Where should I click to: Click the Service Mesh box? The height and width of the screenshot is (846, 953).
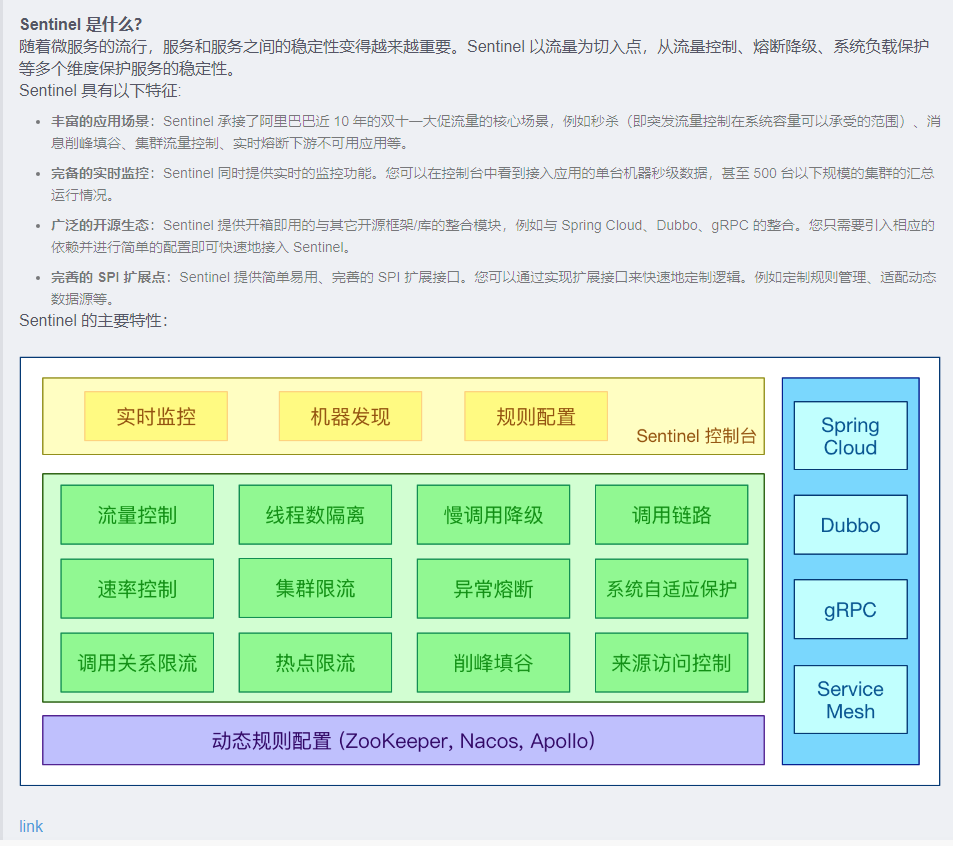[850, 700]
